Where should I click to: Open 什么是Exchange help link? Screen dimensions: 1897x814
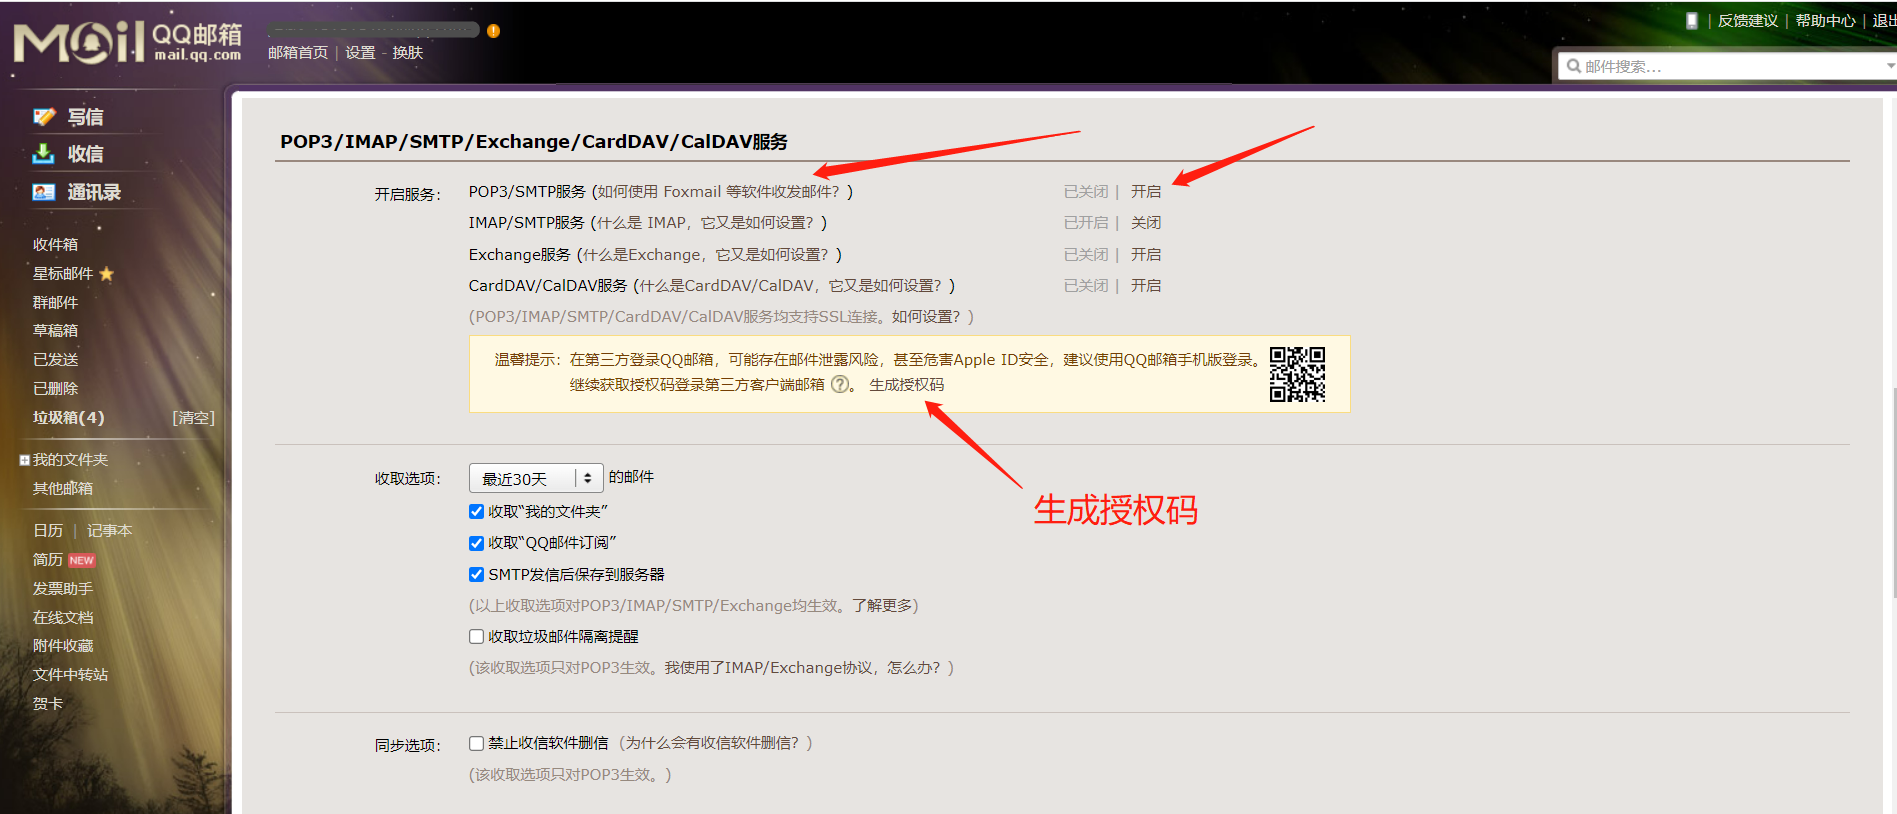706,255
